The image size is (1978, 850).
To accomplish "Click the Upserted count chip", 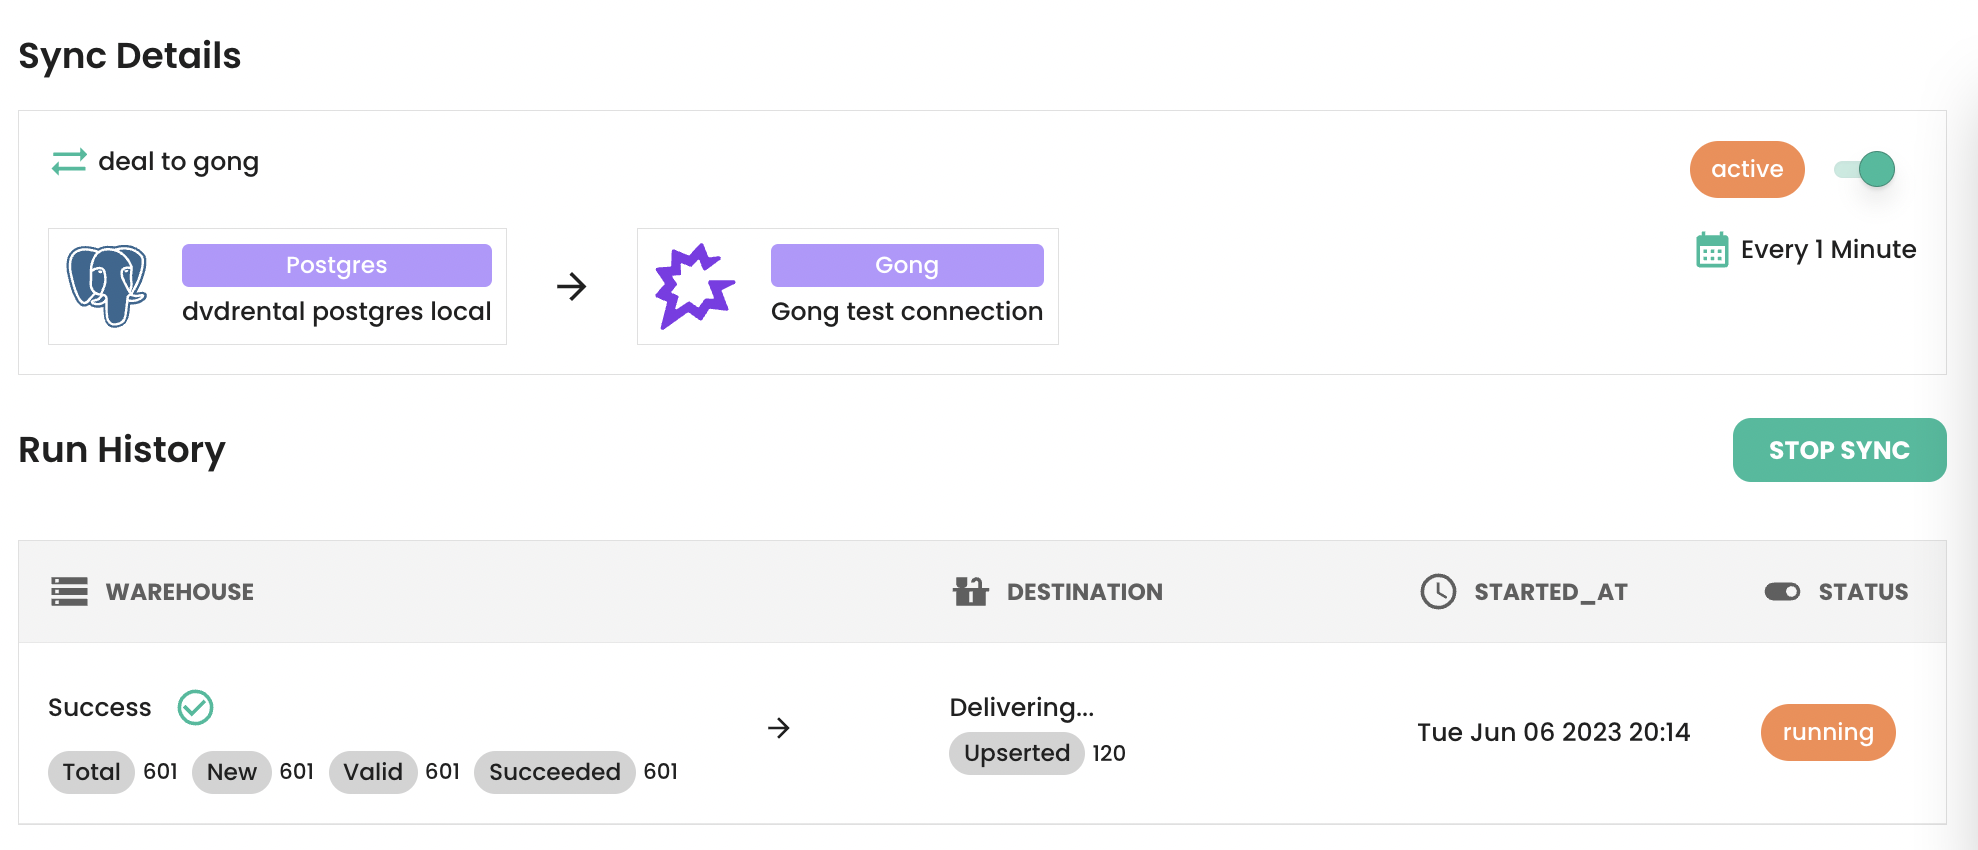I will point(1016,753).
